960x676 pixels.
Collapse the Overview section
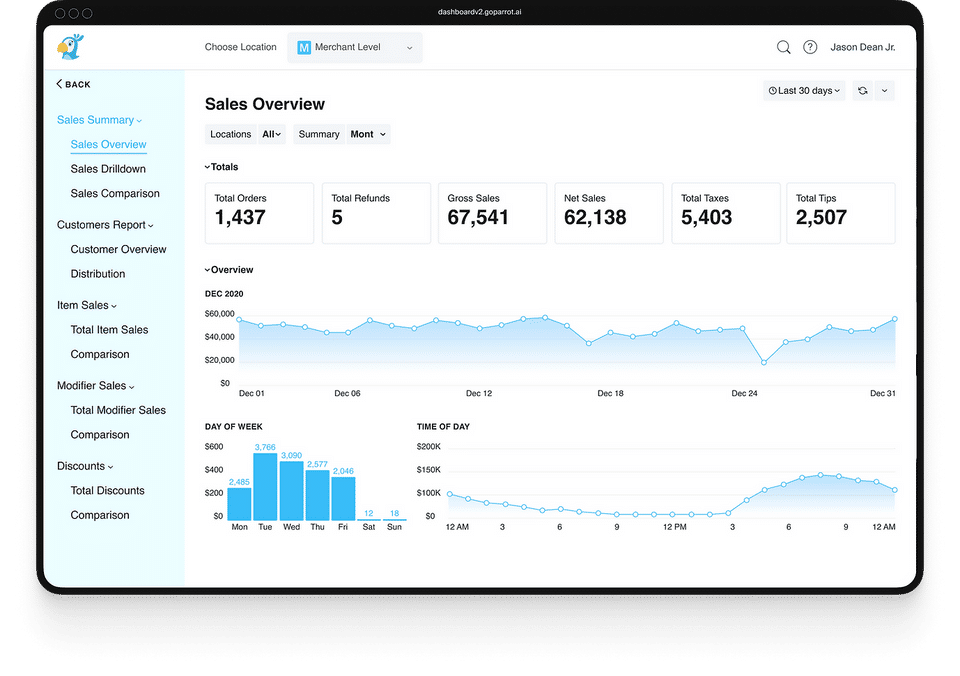click(229, 269)
